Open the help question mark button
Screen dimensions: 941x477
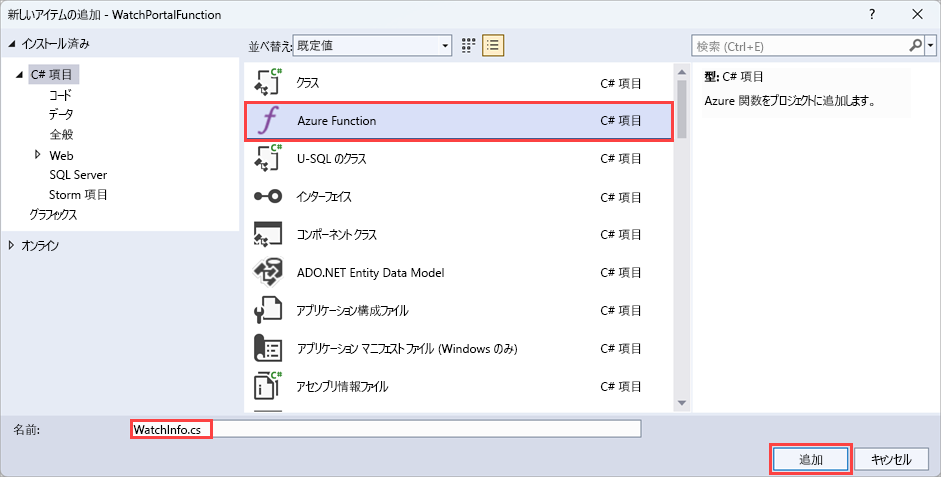coord(872,14)
